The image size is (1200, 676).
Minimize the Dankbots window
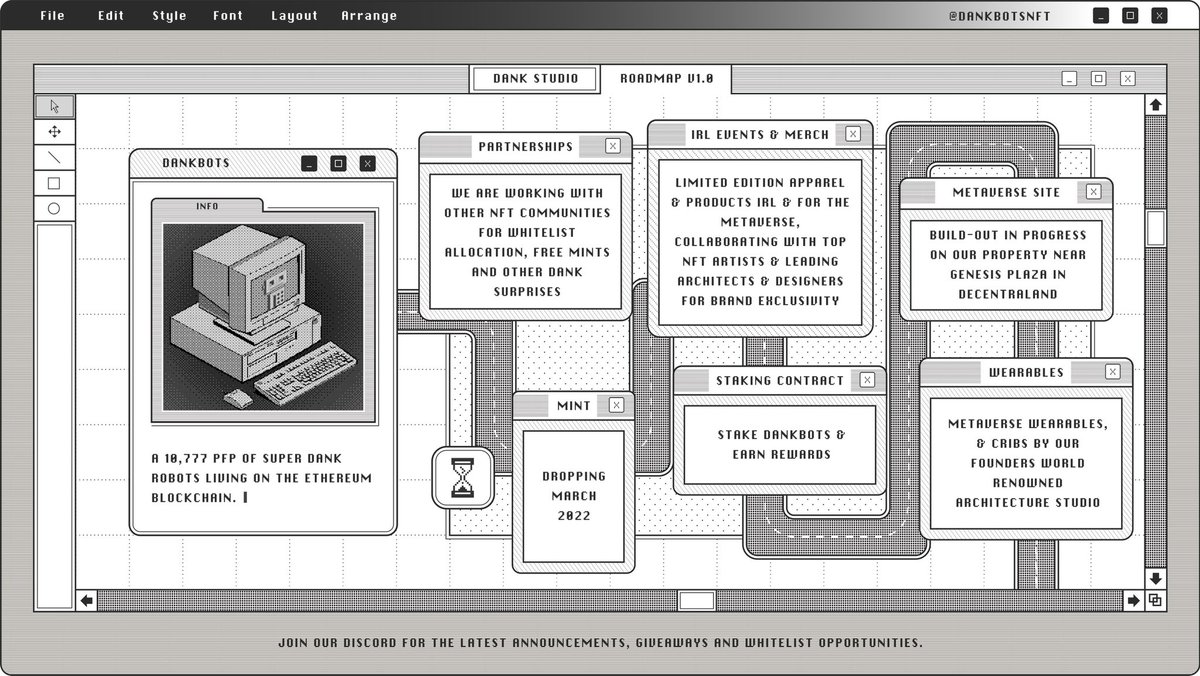click(309, 163)
